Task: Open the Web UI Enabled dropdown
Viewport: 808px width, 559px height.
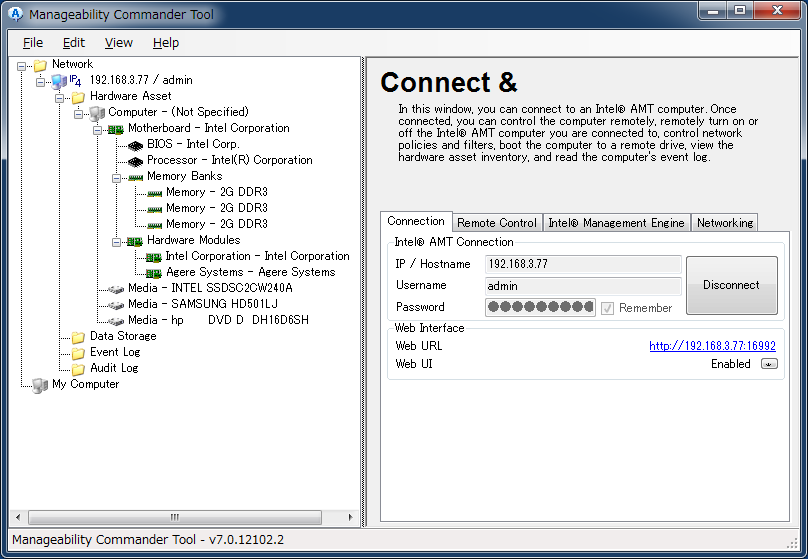Action: [x=768, y=364]
